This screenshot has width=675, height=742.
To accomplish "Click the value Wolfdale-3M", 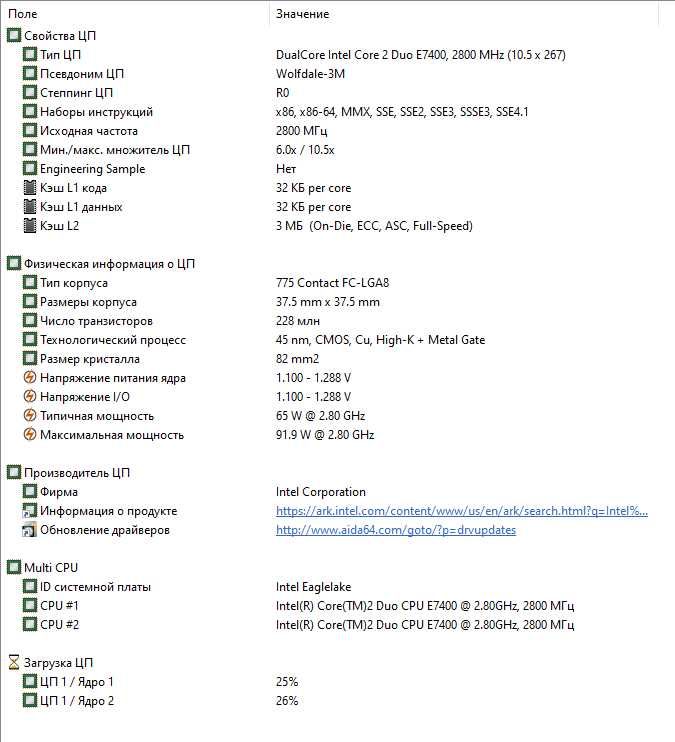I will (x=310, y=73).
